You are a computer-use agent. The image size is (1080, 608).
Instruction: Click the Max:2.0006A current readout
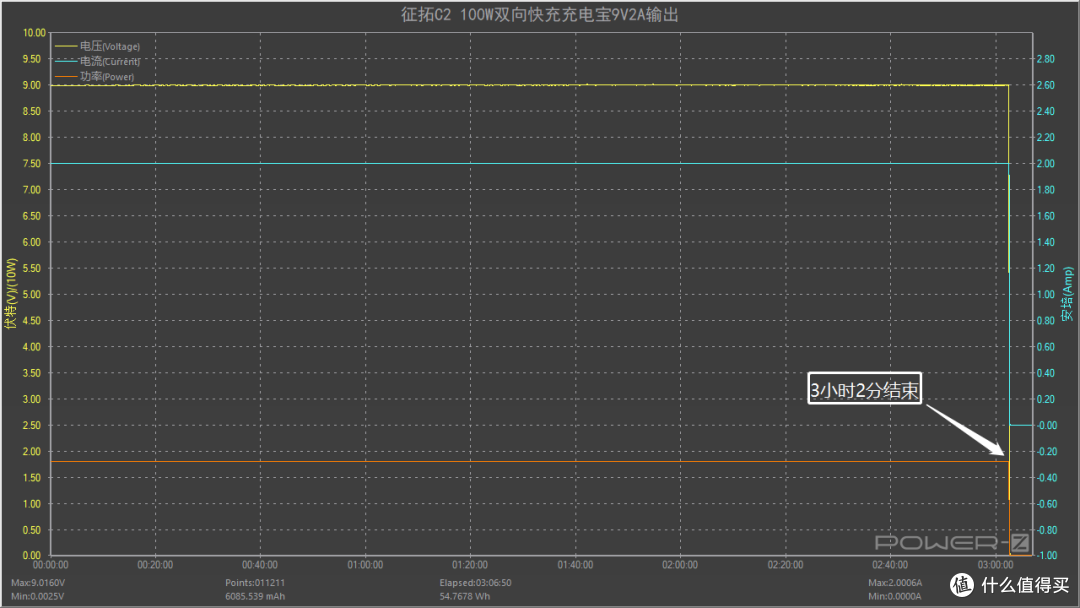(895, 583)
